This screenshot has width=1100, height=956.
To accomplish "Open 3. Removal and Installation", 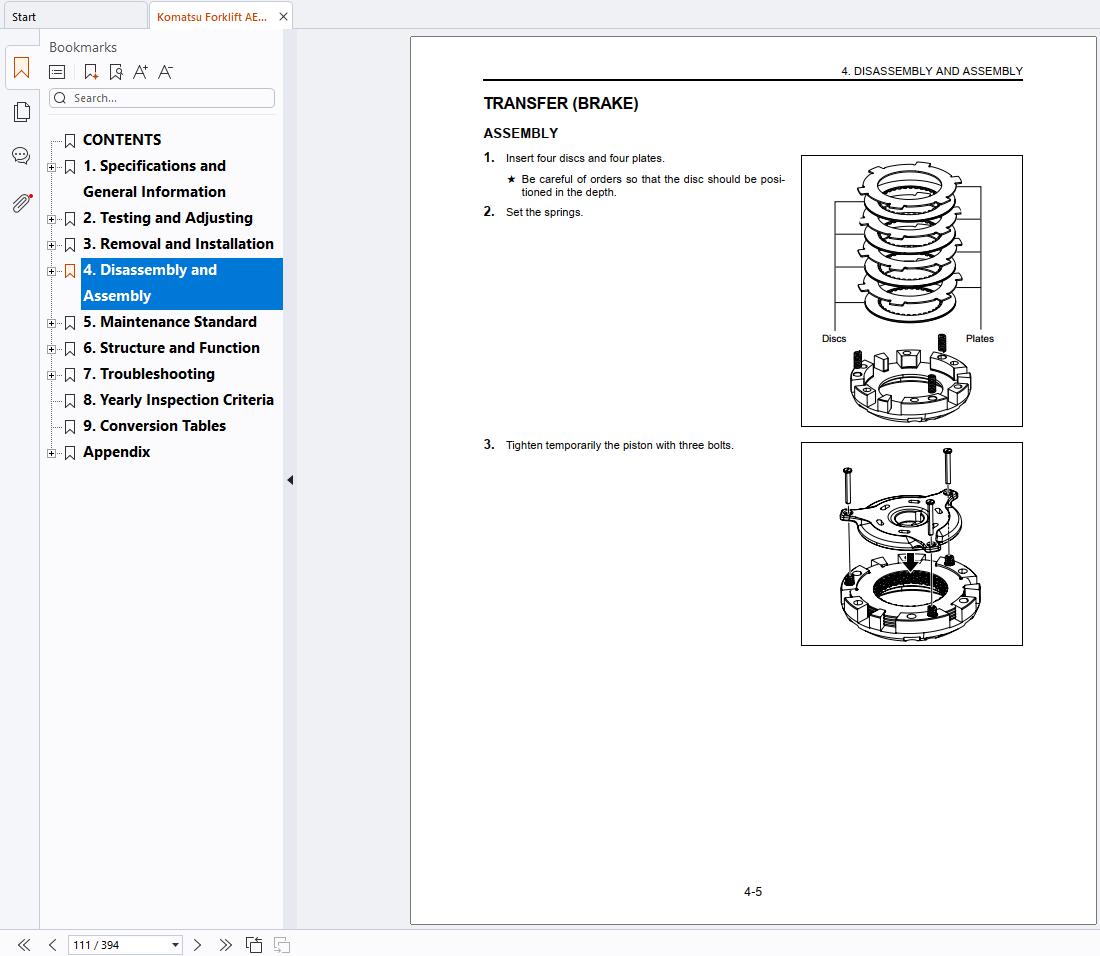I will pos(178,243).
